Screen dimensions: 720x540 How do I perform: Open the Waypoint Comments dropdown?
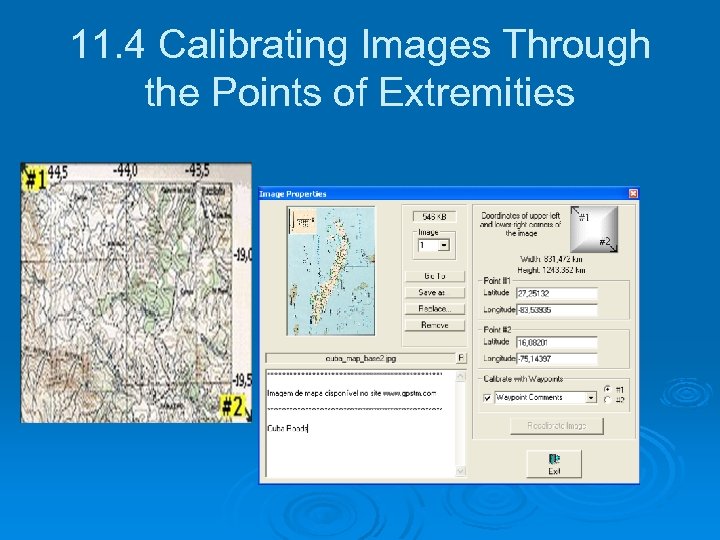coord(591,398)
